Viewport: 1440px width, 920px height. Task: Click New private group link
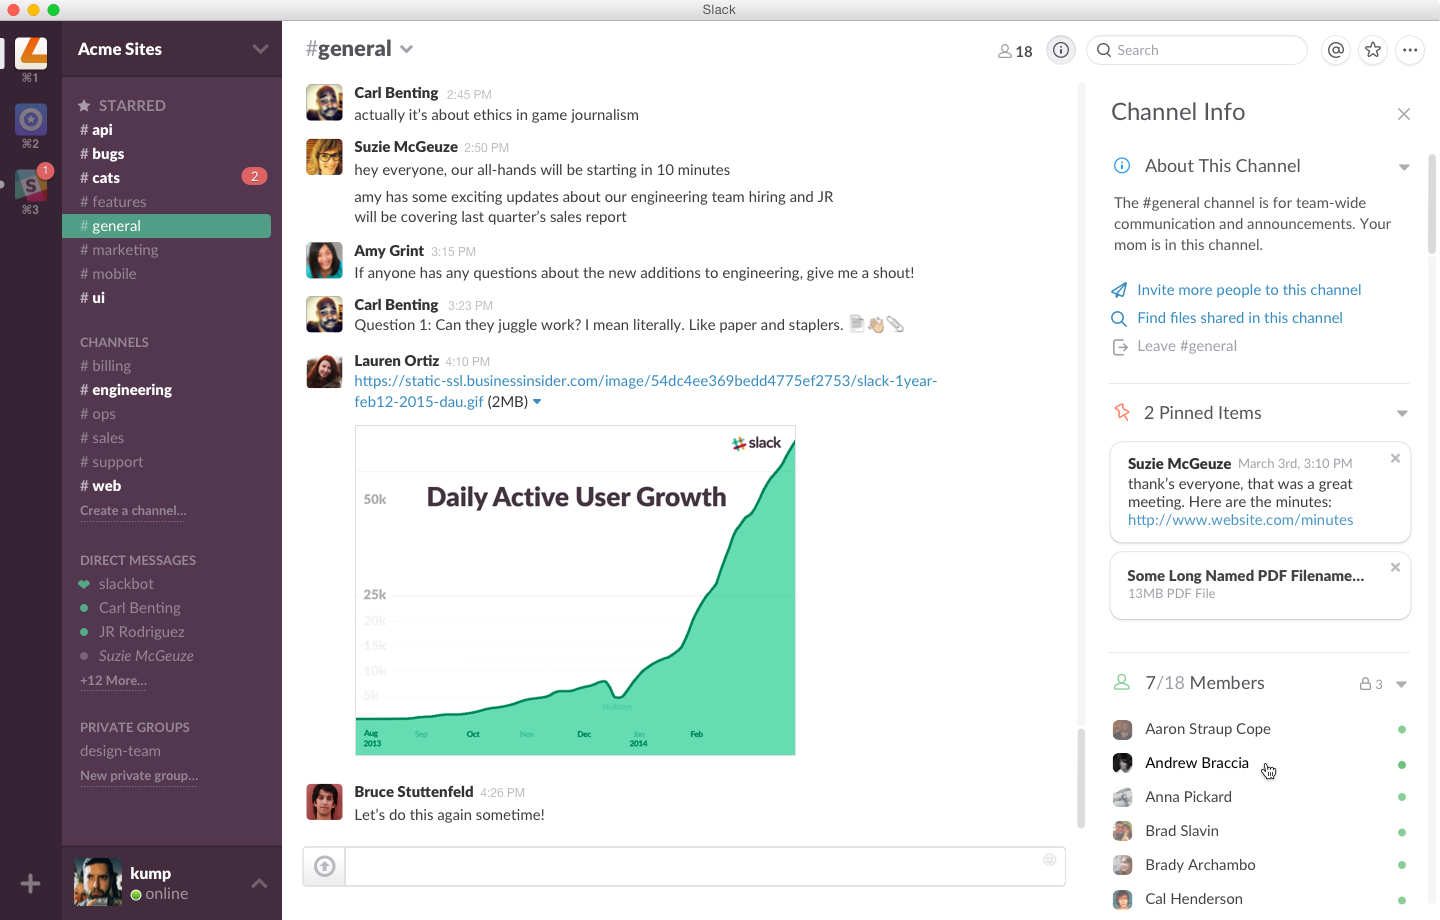pos(139,775)
